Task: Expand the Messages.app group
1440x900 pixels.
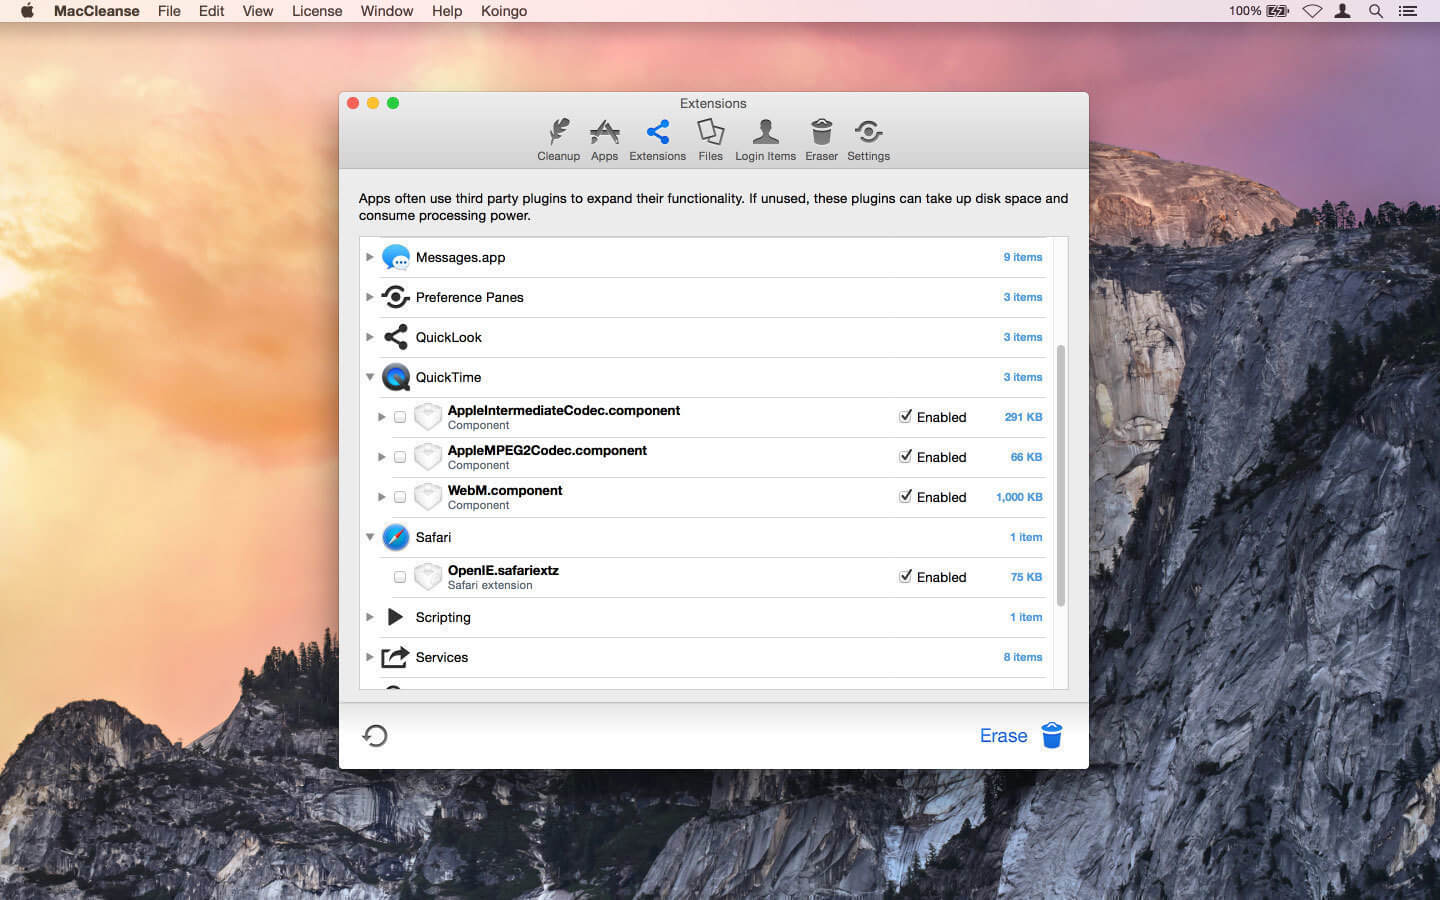Action: (370, 257)
